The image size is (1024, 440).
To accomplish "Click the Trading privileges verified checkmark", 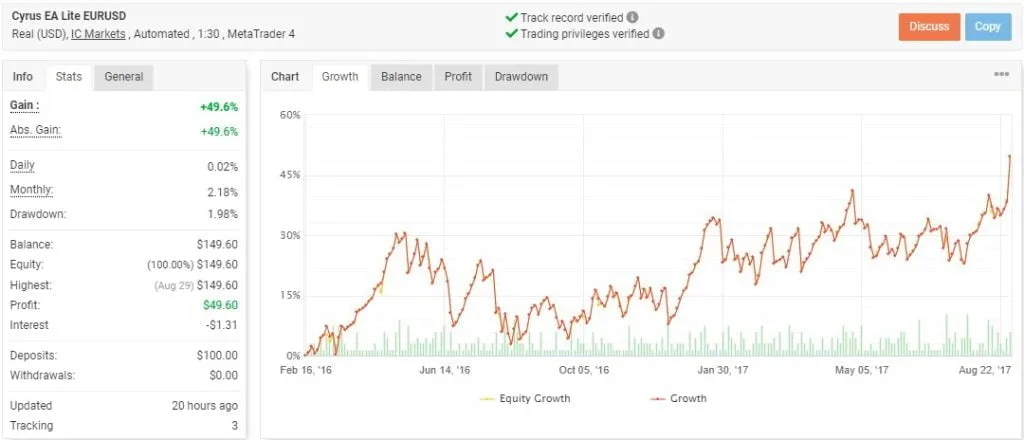I will coord(512,33).
